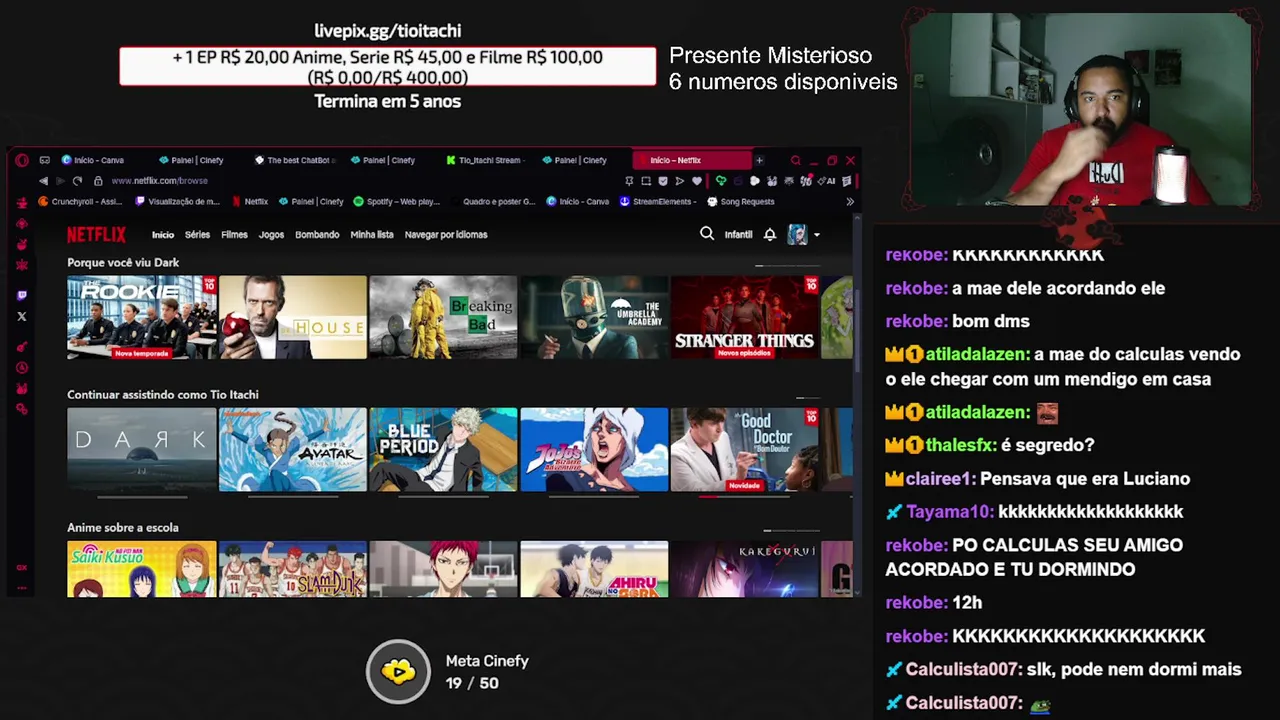The height and width of the screenshot is (720, 1280).
Task: Open Navegar por idiomas in Netflix
Action: [446, 235]
